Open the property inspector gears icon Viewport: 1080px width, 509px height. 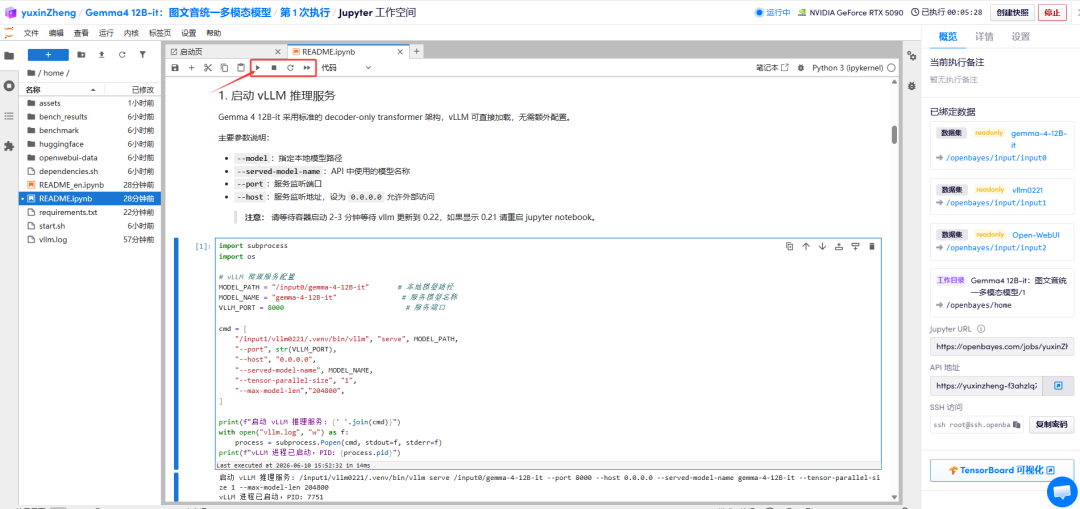pyautogui.click(x=911, y=56)
